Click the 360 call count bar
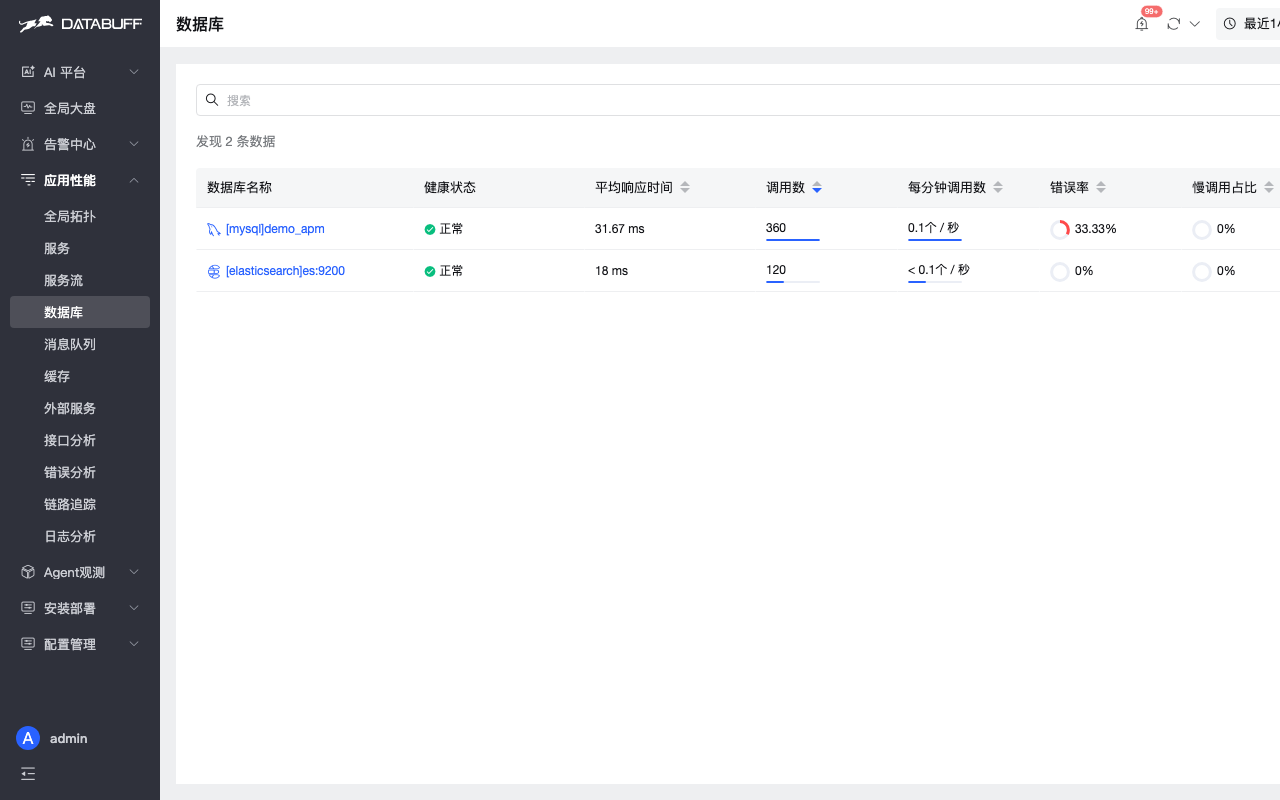The width and height of the screenshot is (1280, 800). click(793, 240)
